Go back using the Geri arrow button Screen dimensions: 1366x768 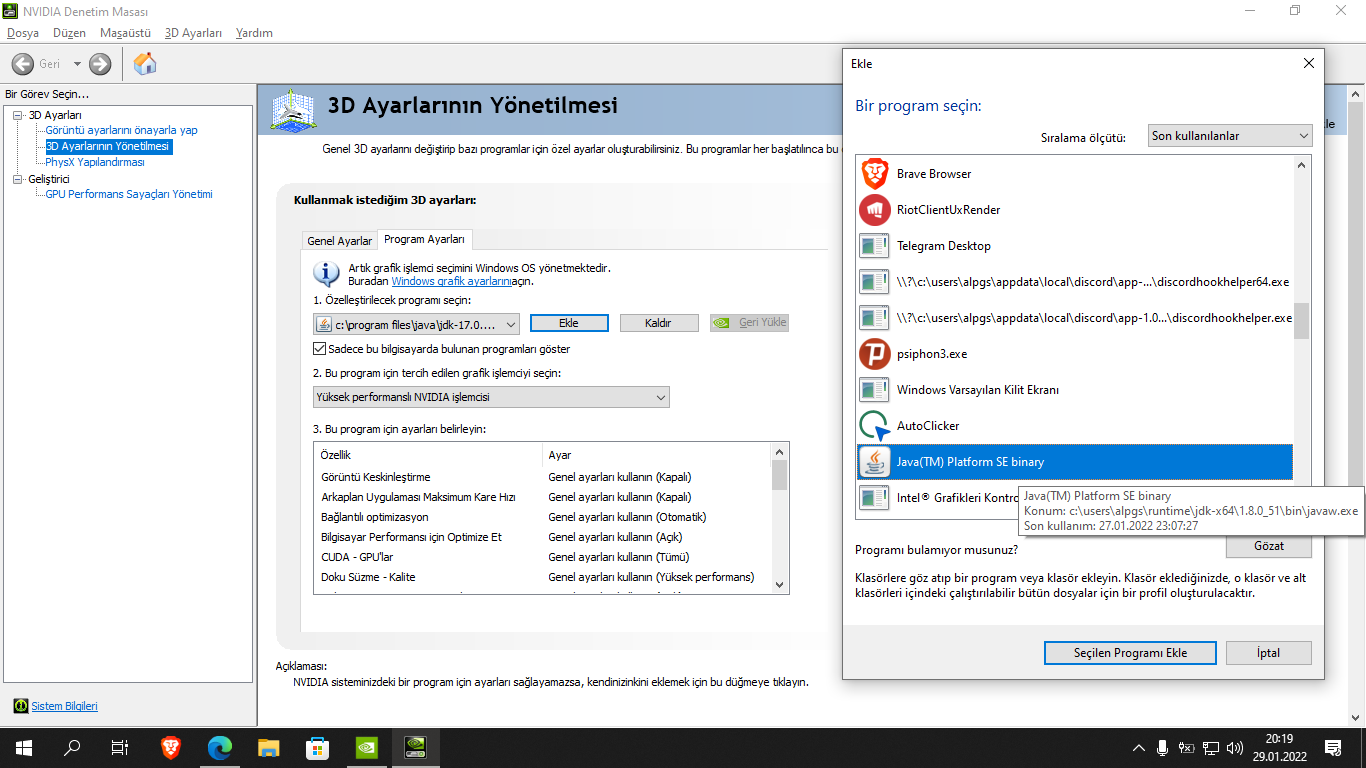23,64
